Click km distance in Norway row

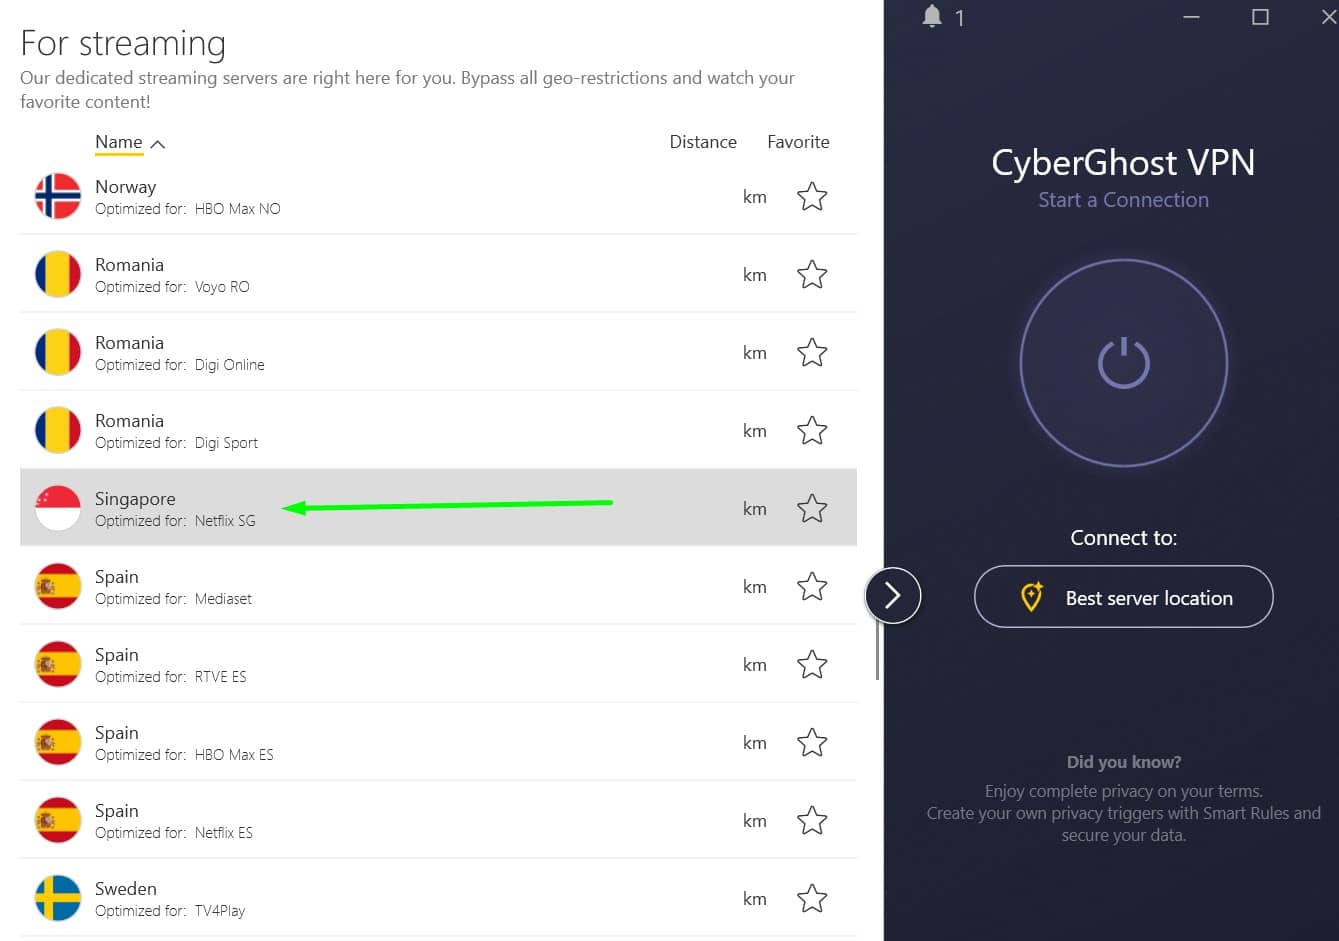pos(755,197)
